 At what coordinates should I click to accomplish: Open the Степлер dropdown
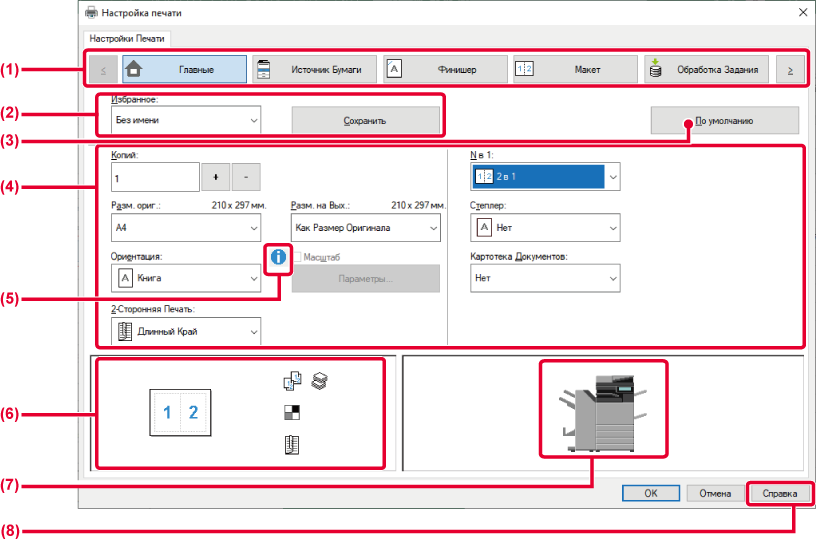pos(545,228)
